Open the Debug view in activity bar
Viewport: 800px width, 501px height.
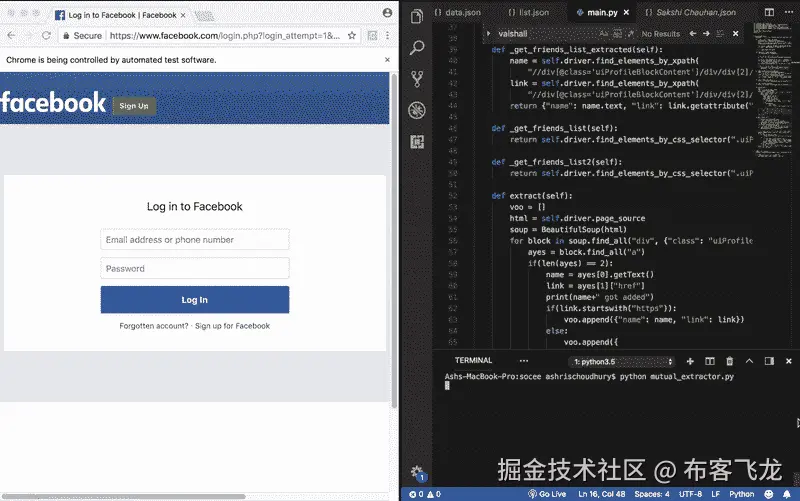click(417, 110)
